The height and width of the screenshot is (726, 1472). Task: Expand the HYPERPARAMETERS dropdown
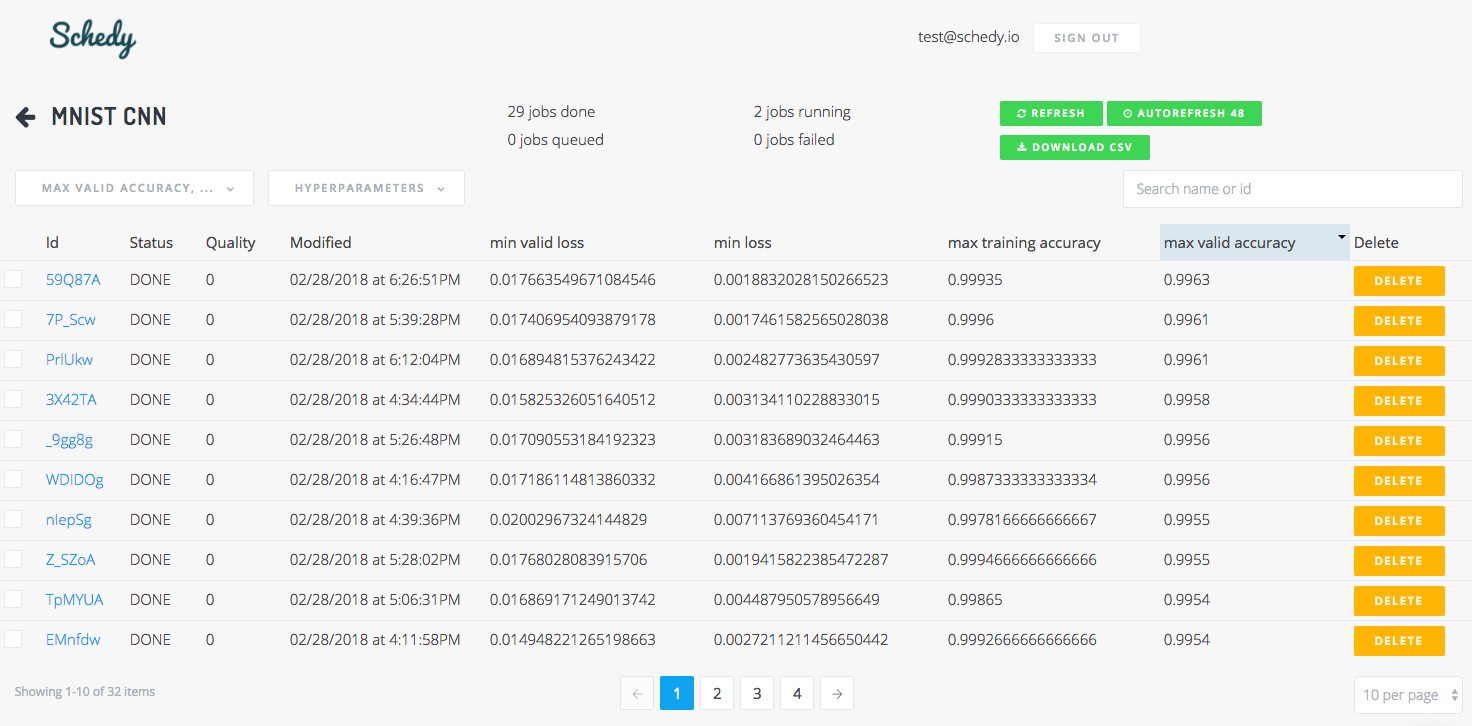tap(366, 187)
